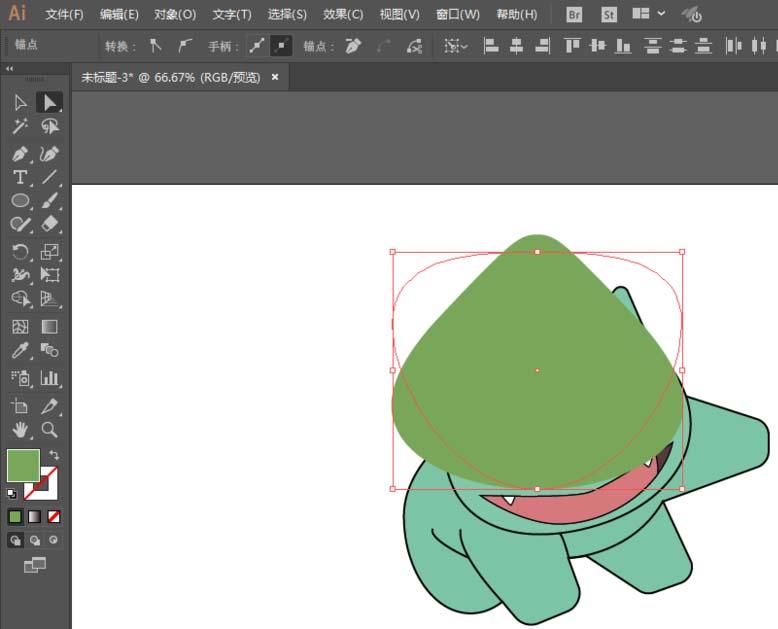The image size is (778, 629).
Task: Select the Symbol Sprayer tool
Action: point(20,378)
